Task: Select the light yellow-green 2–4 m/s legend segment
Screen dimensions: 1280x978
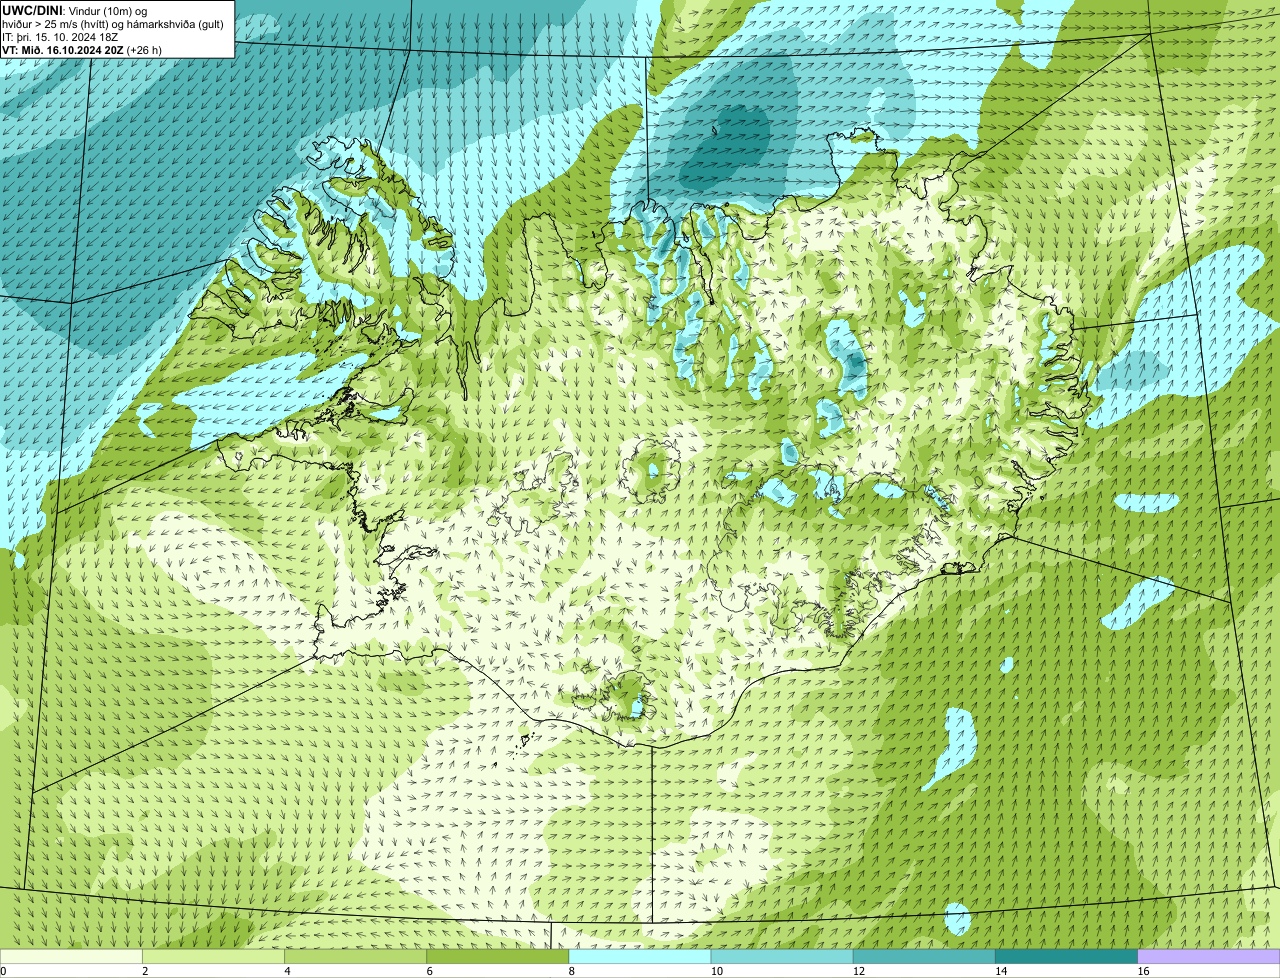Action: 213,956
